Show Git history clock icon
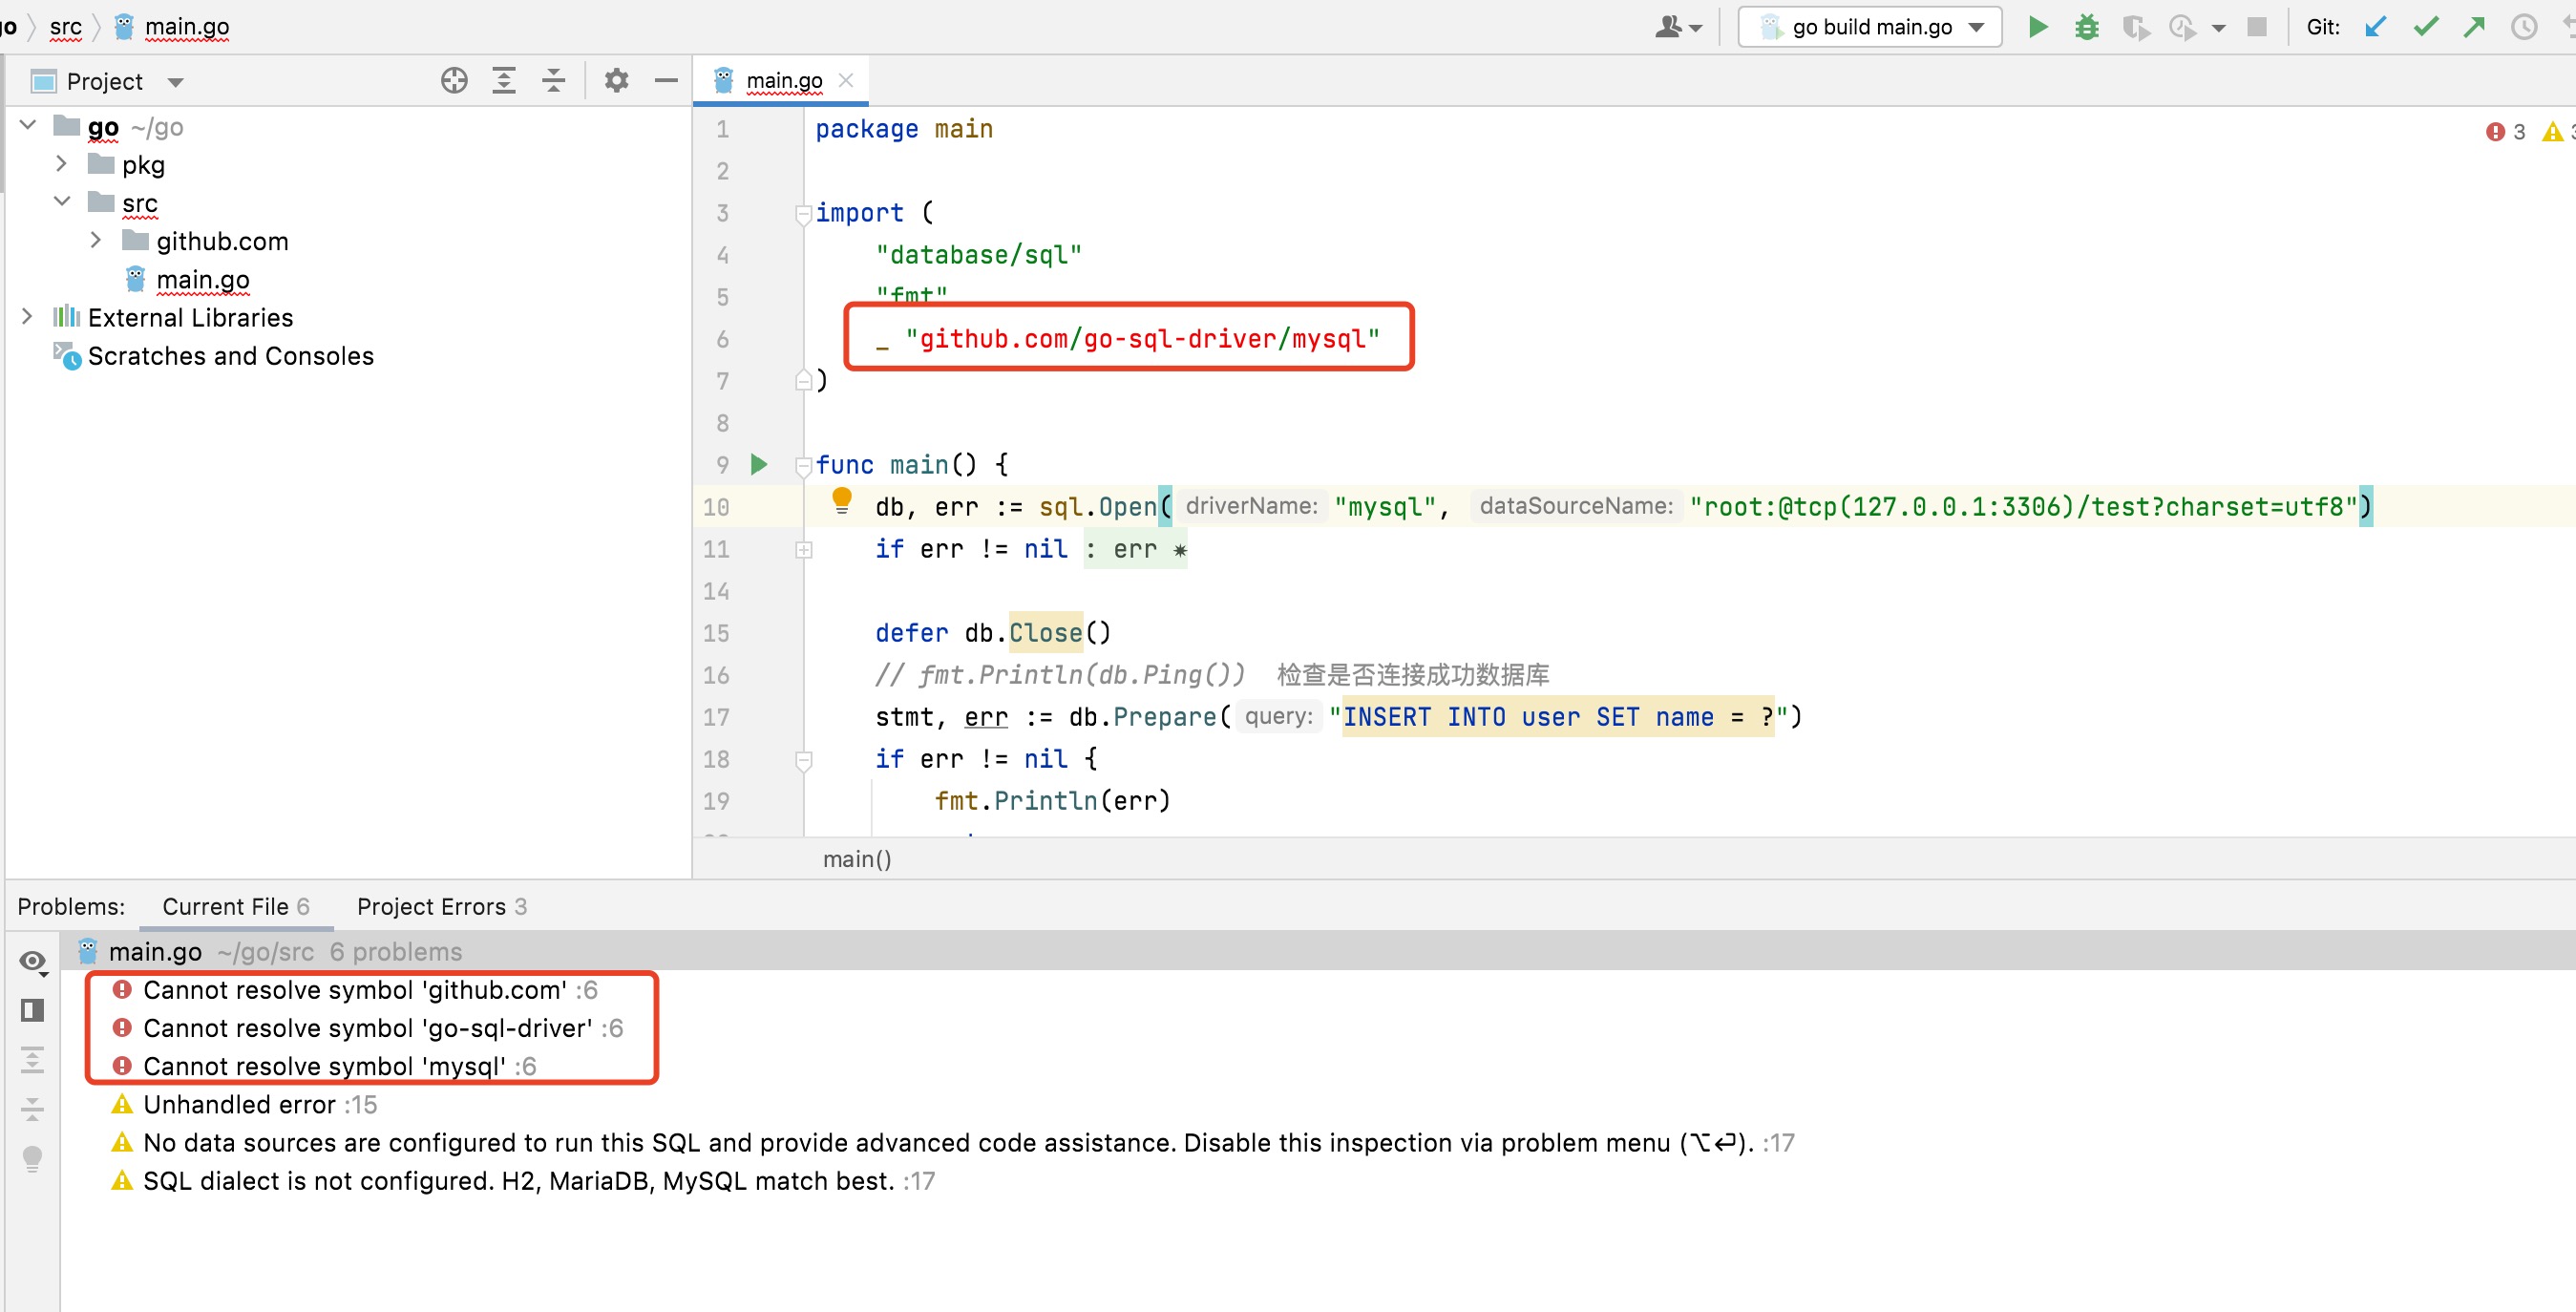The image size is (2576, 1312). tap(2524, 27)
